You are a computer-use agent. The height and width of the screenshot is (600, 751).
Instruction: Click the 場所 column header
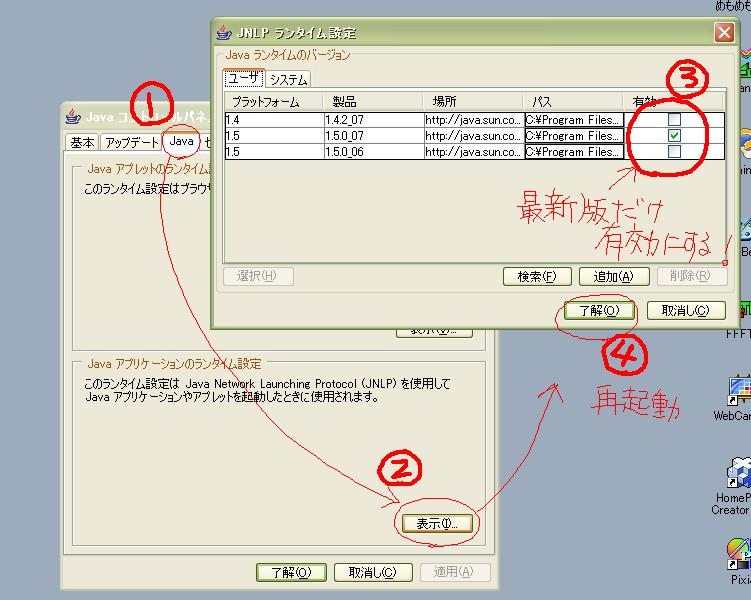(x=473, y=102)
